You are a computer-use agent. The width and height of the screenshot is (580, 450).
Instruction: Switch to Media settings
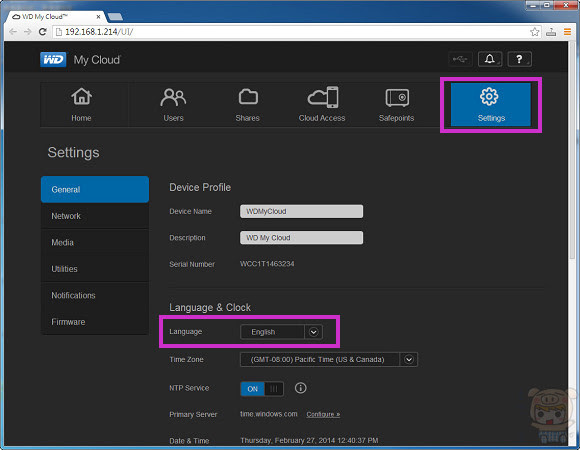[x=95, y=243]
